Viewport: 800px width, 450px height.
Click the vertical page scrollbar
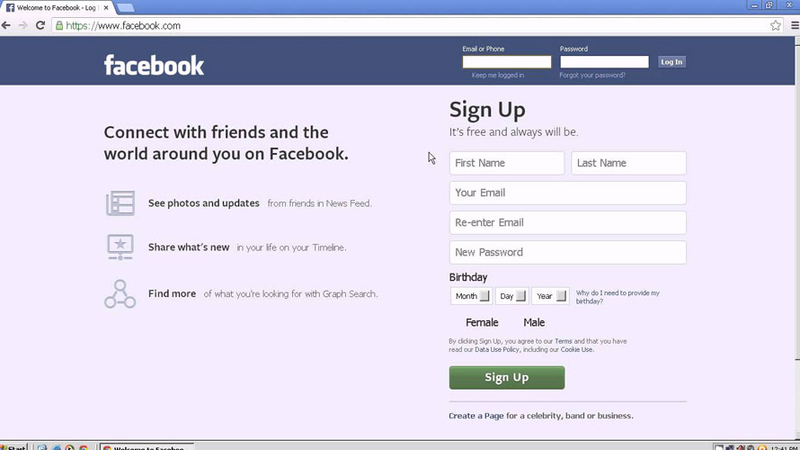tap(797, 199)
